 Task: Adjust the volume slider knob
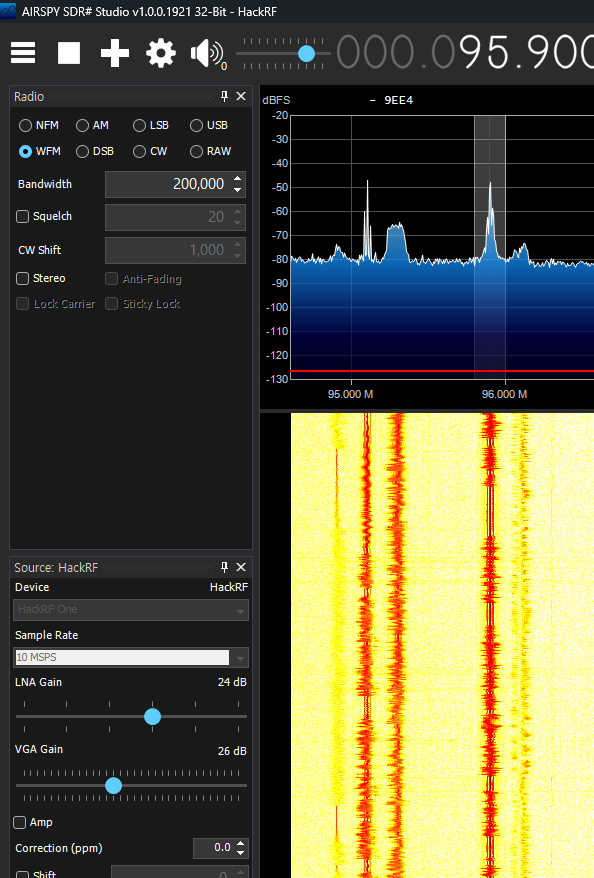[x=306, y=54]
